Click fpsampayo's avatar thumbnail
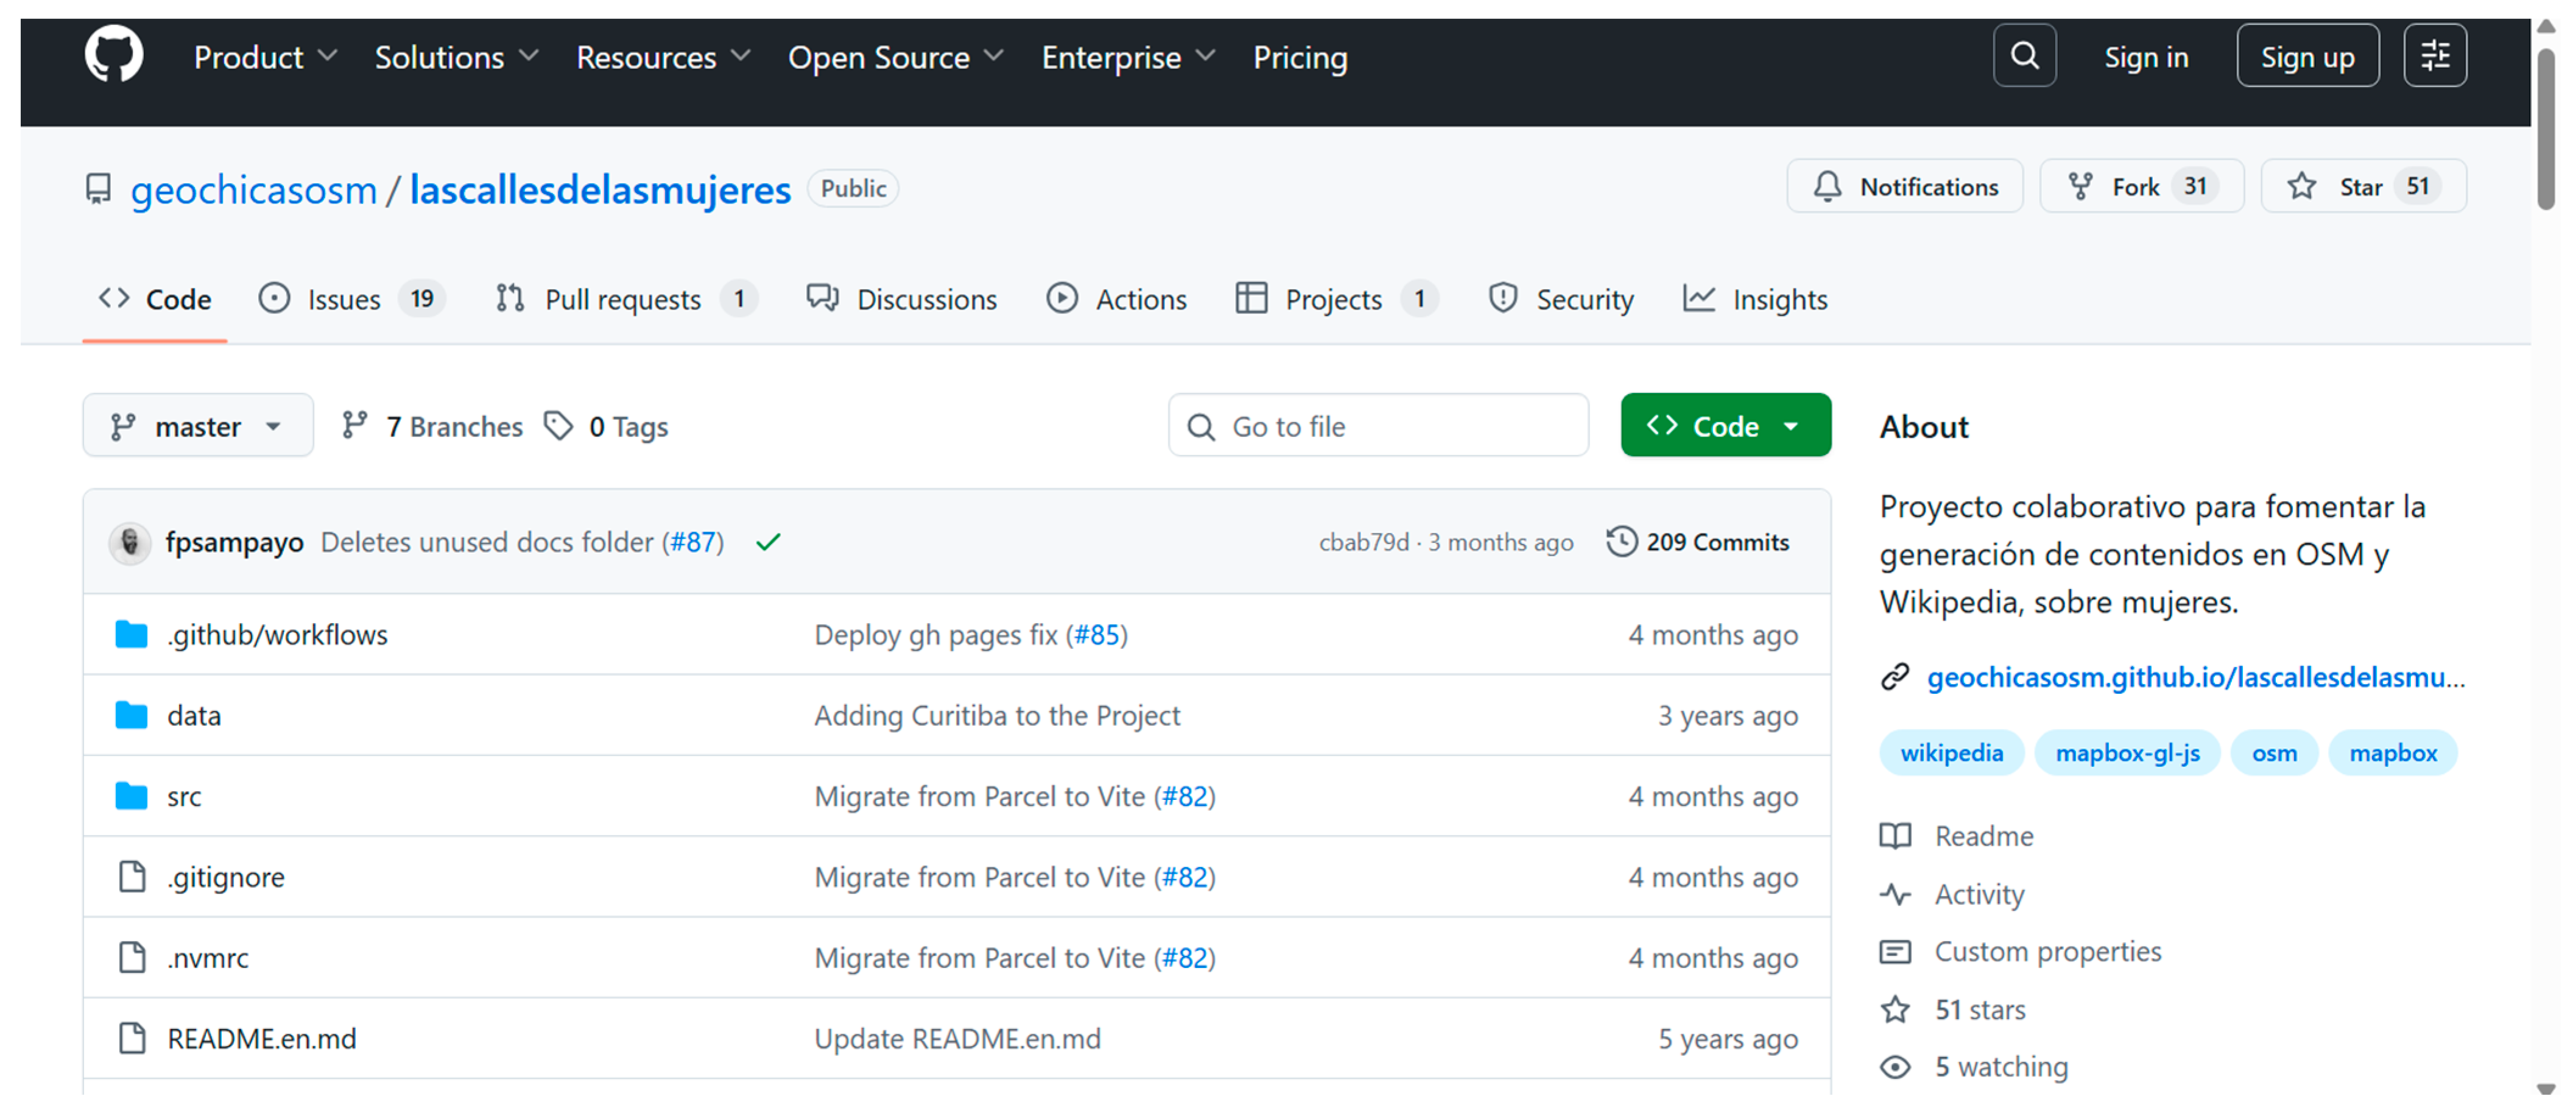Screen dimensions: 2576x1110 [130, 543]
